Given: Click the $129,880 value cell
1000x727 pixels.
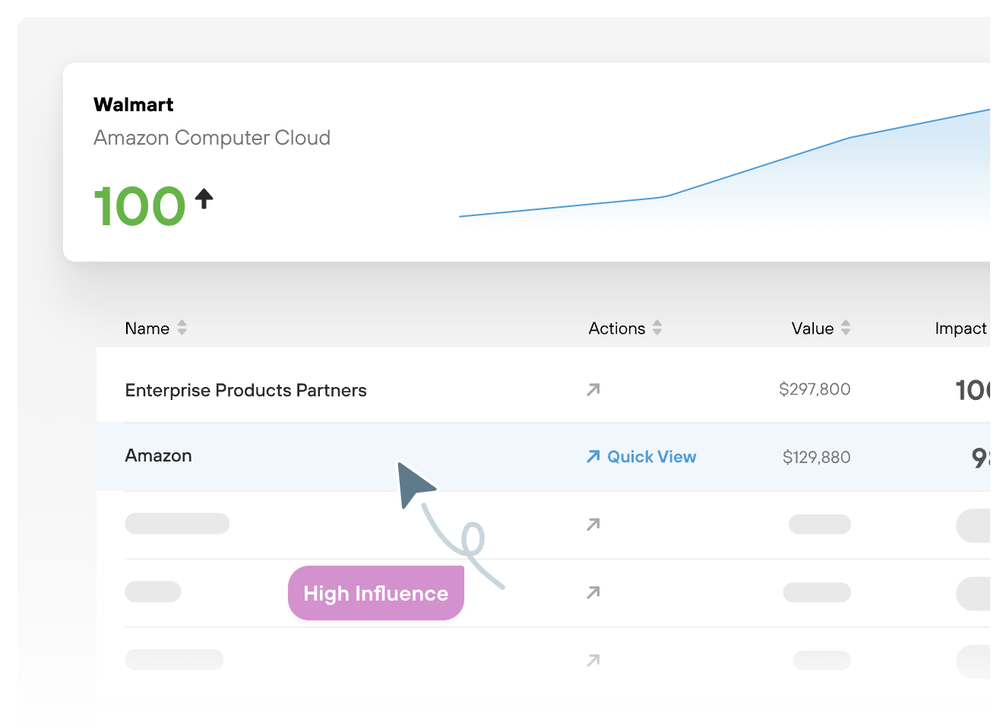Looking at the screenshot, I should (x=816, y=457).
